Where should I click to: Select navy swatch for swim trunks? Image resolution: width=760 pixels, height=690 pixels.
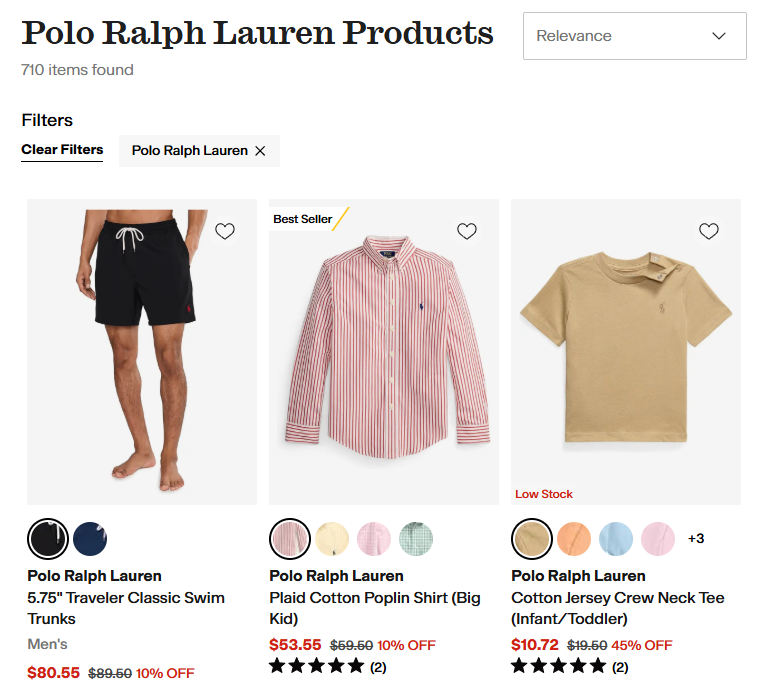tap(90, 539)
